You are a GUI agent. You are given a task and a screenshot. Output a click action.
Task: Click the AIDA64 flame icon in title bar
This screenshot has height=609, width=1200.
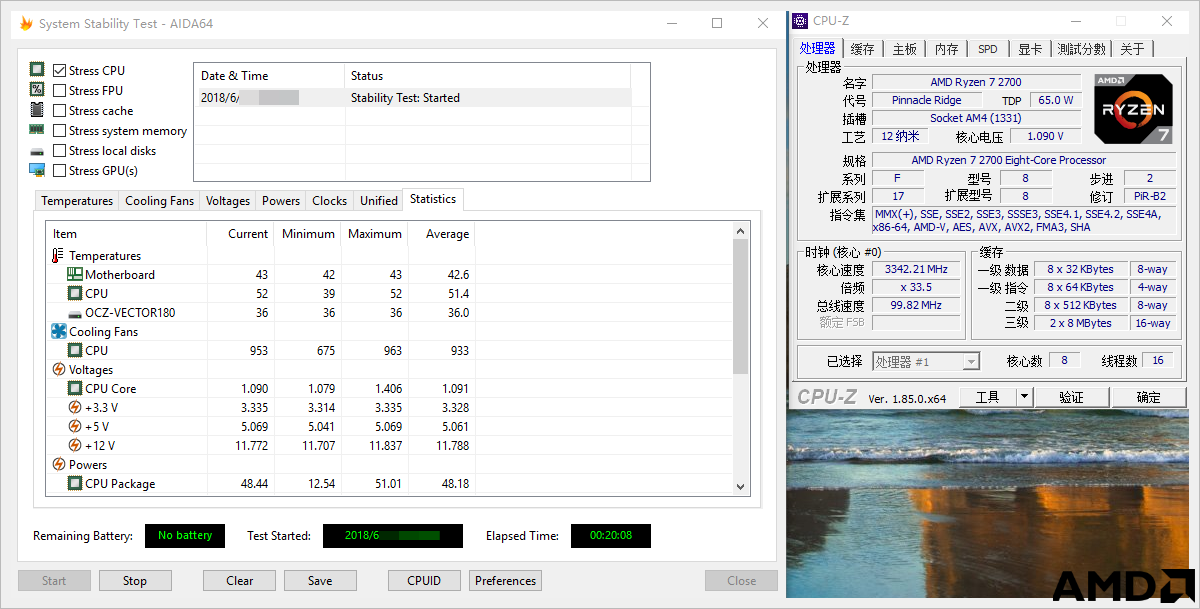[26, 24]
